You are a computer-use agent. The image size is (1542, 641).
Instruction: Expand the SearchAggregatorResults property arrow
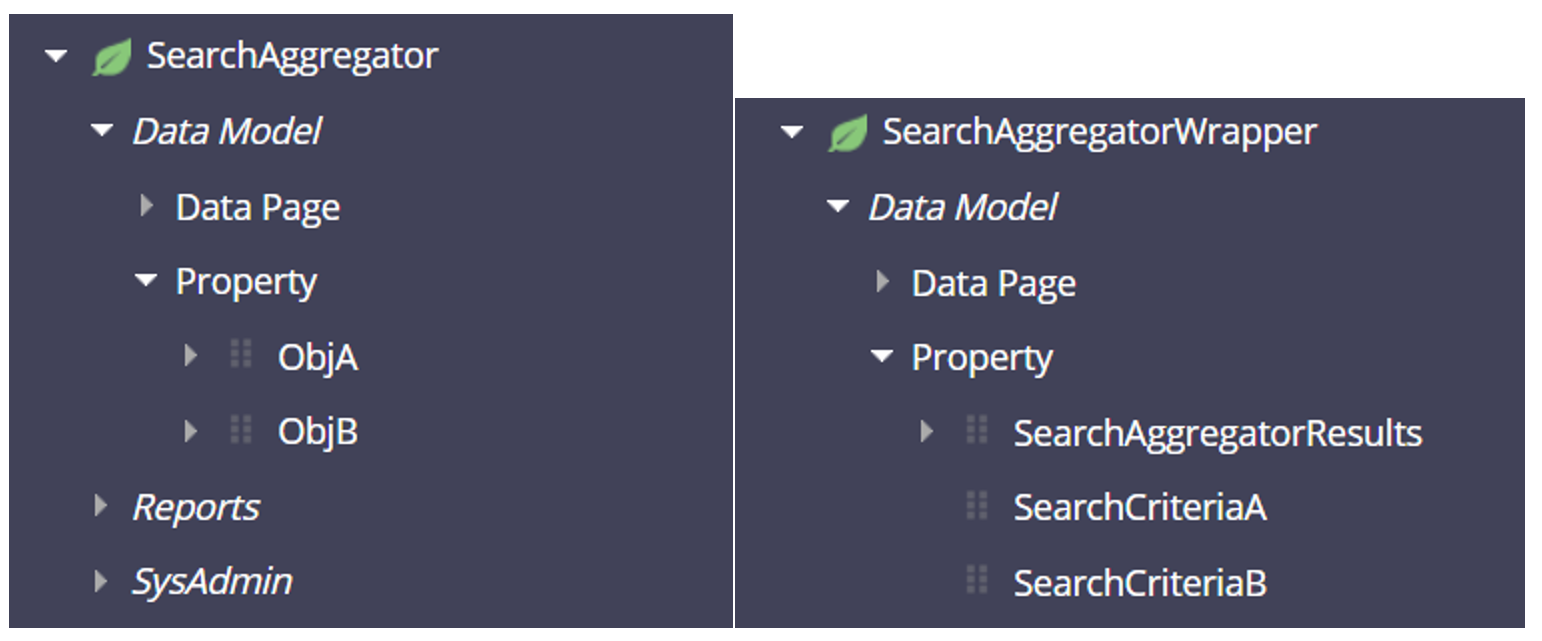[x=927, y=432]
